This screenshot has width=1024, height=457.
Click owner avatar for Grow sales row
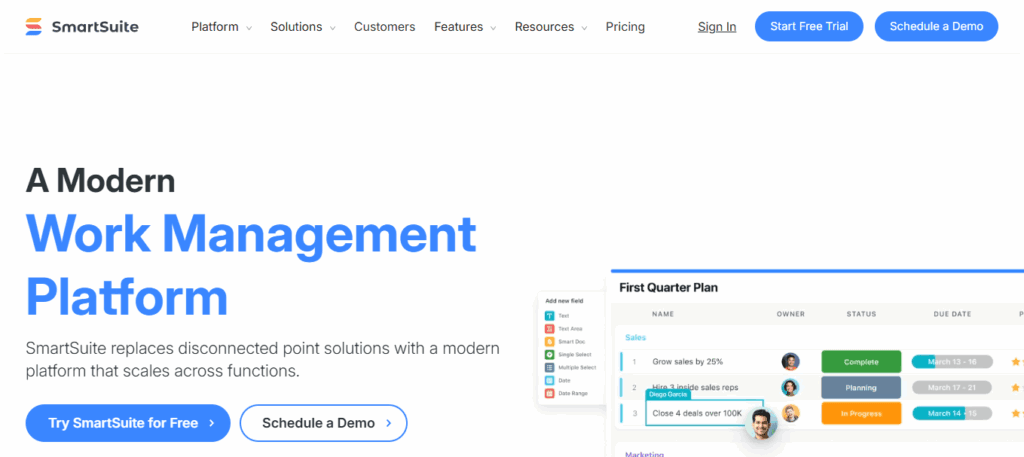tap(790, 362)
